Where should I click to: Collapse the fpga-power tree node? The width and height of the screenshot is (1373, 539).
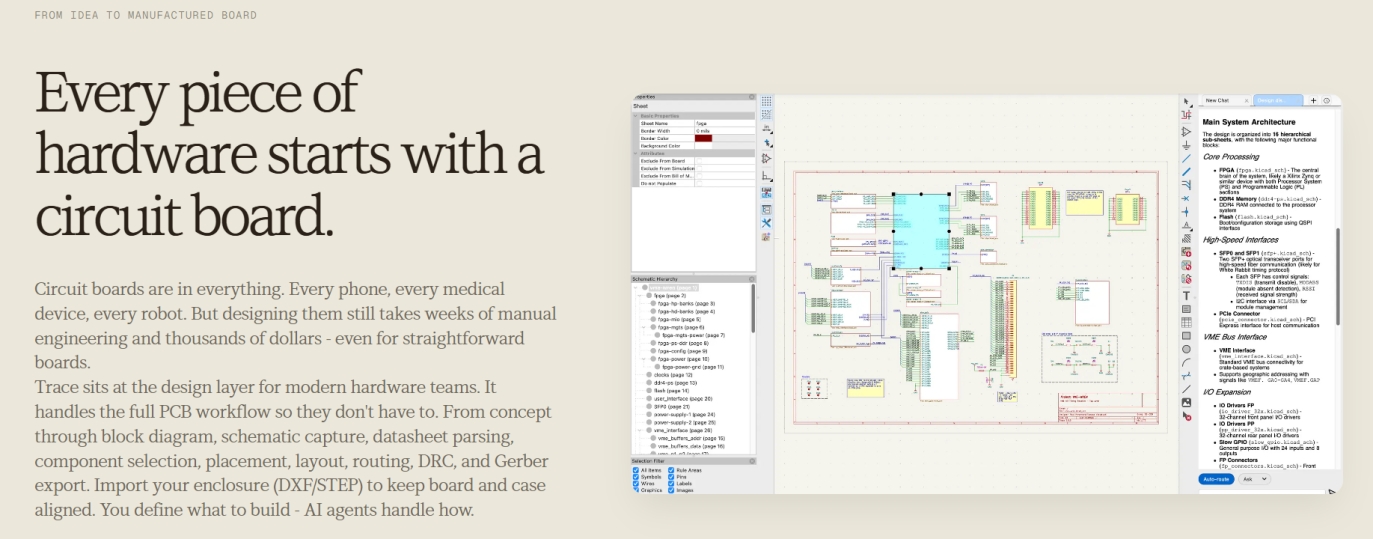click(x=645, y=359)
